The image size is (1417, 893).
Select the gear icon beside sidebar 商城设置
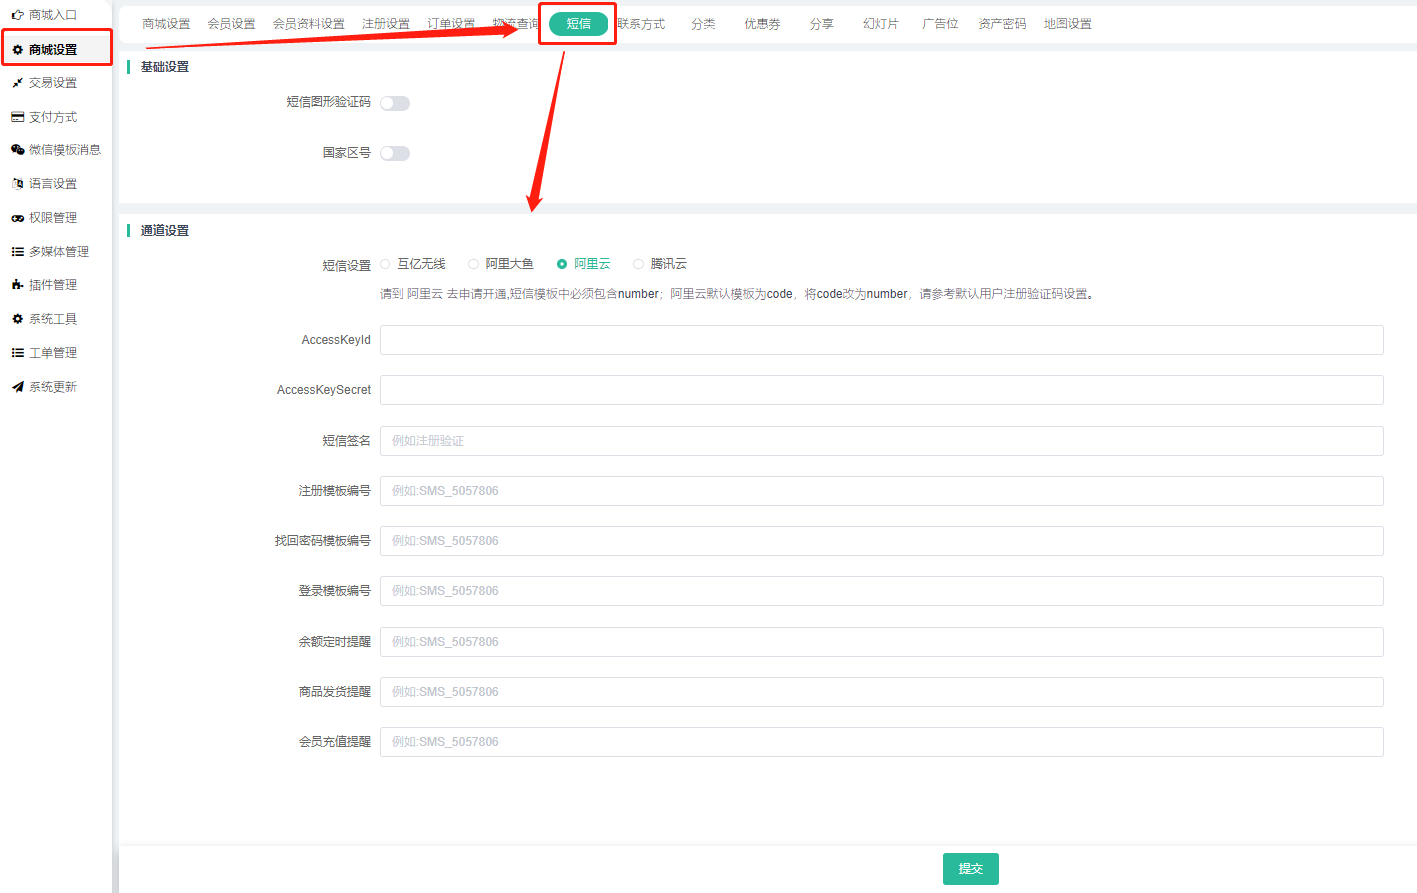(x=17, y=50)
